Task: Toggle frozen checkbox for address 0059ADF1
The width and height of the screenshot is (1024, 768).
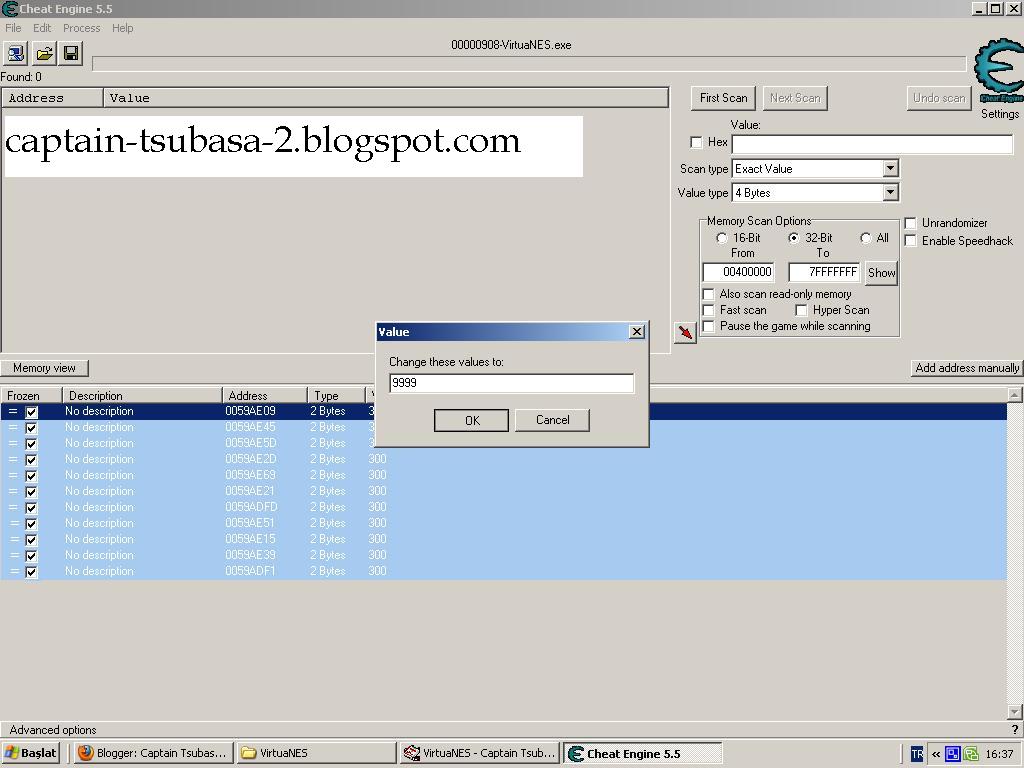Action: click(31, 572)
